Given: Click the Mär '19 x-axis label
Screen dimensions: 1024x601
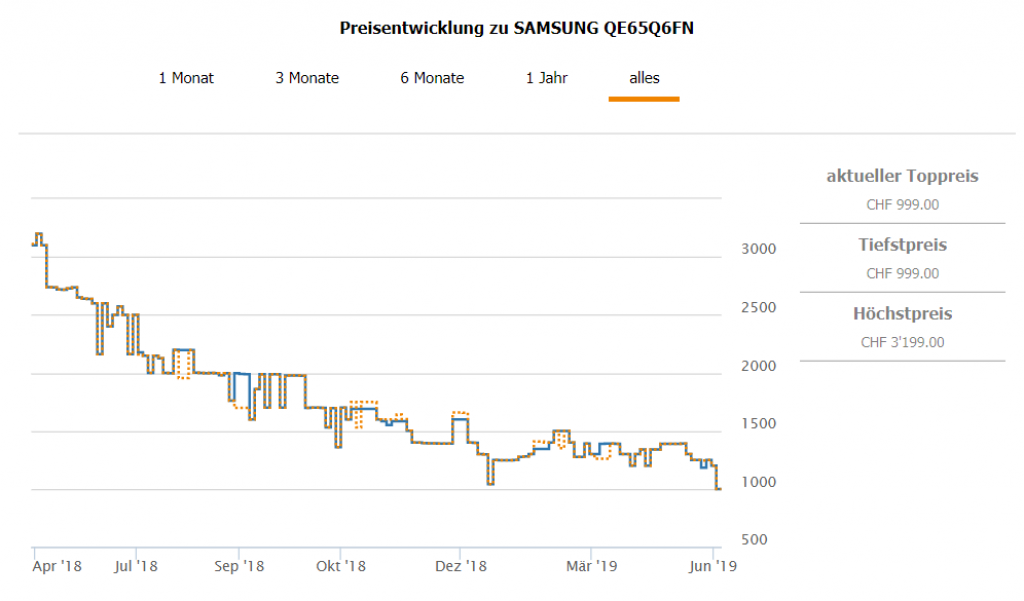Looking at the screenshot, I should tap(592, 567).
